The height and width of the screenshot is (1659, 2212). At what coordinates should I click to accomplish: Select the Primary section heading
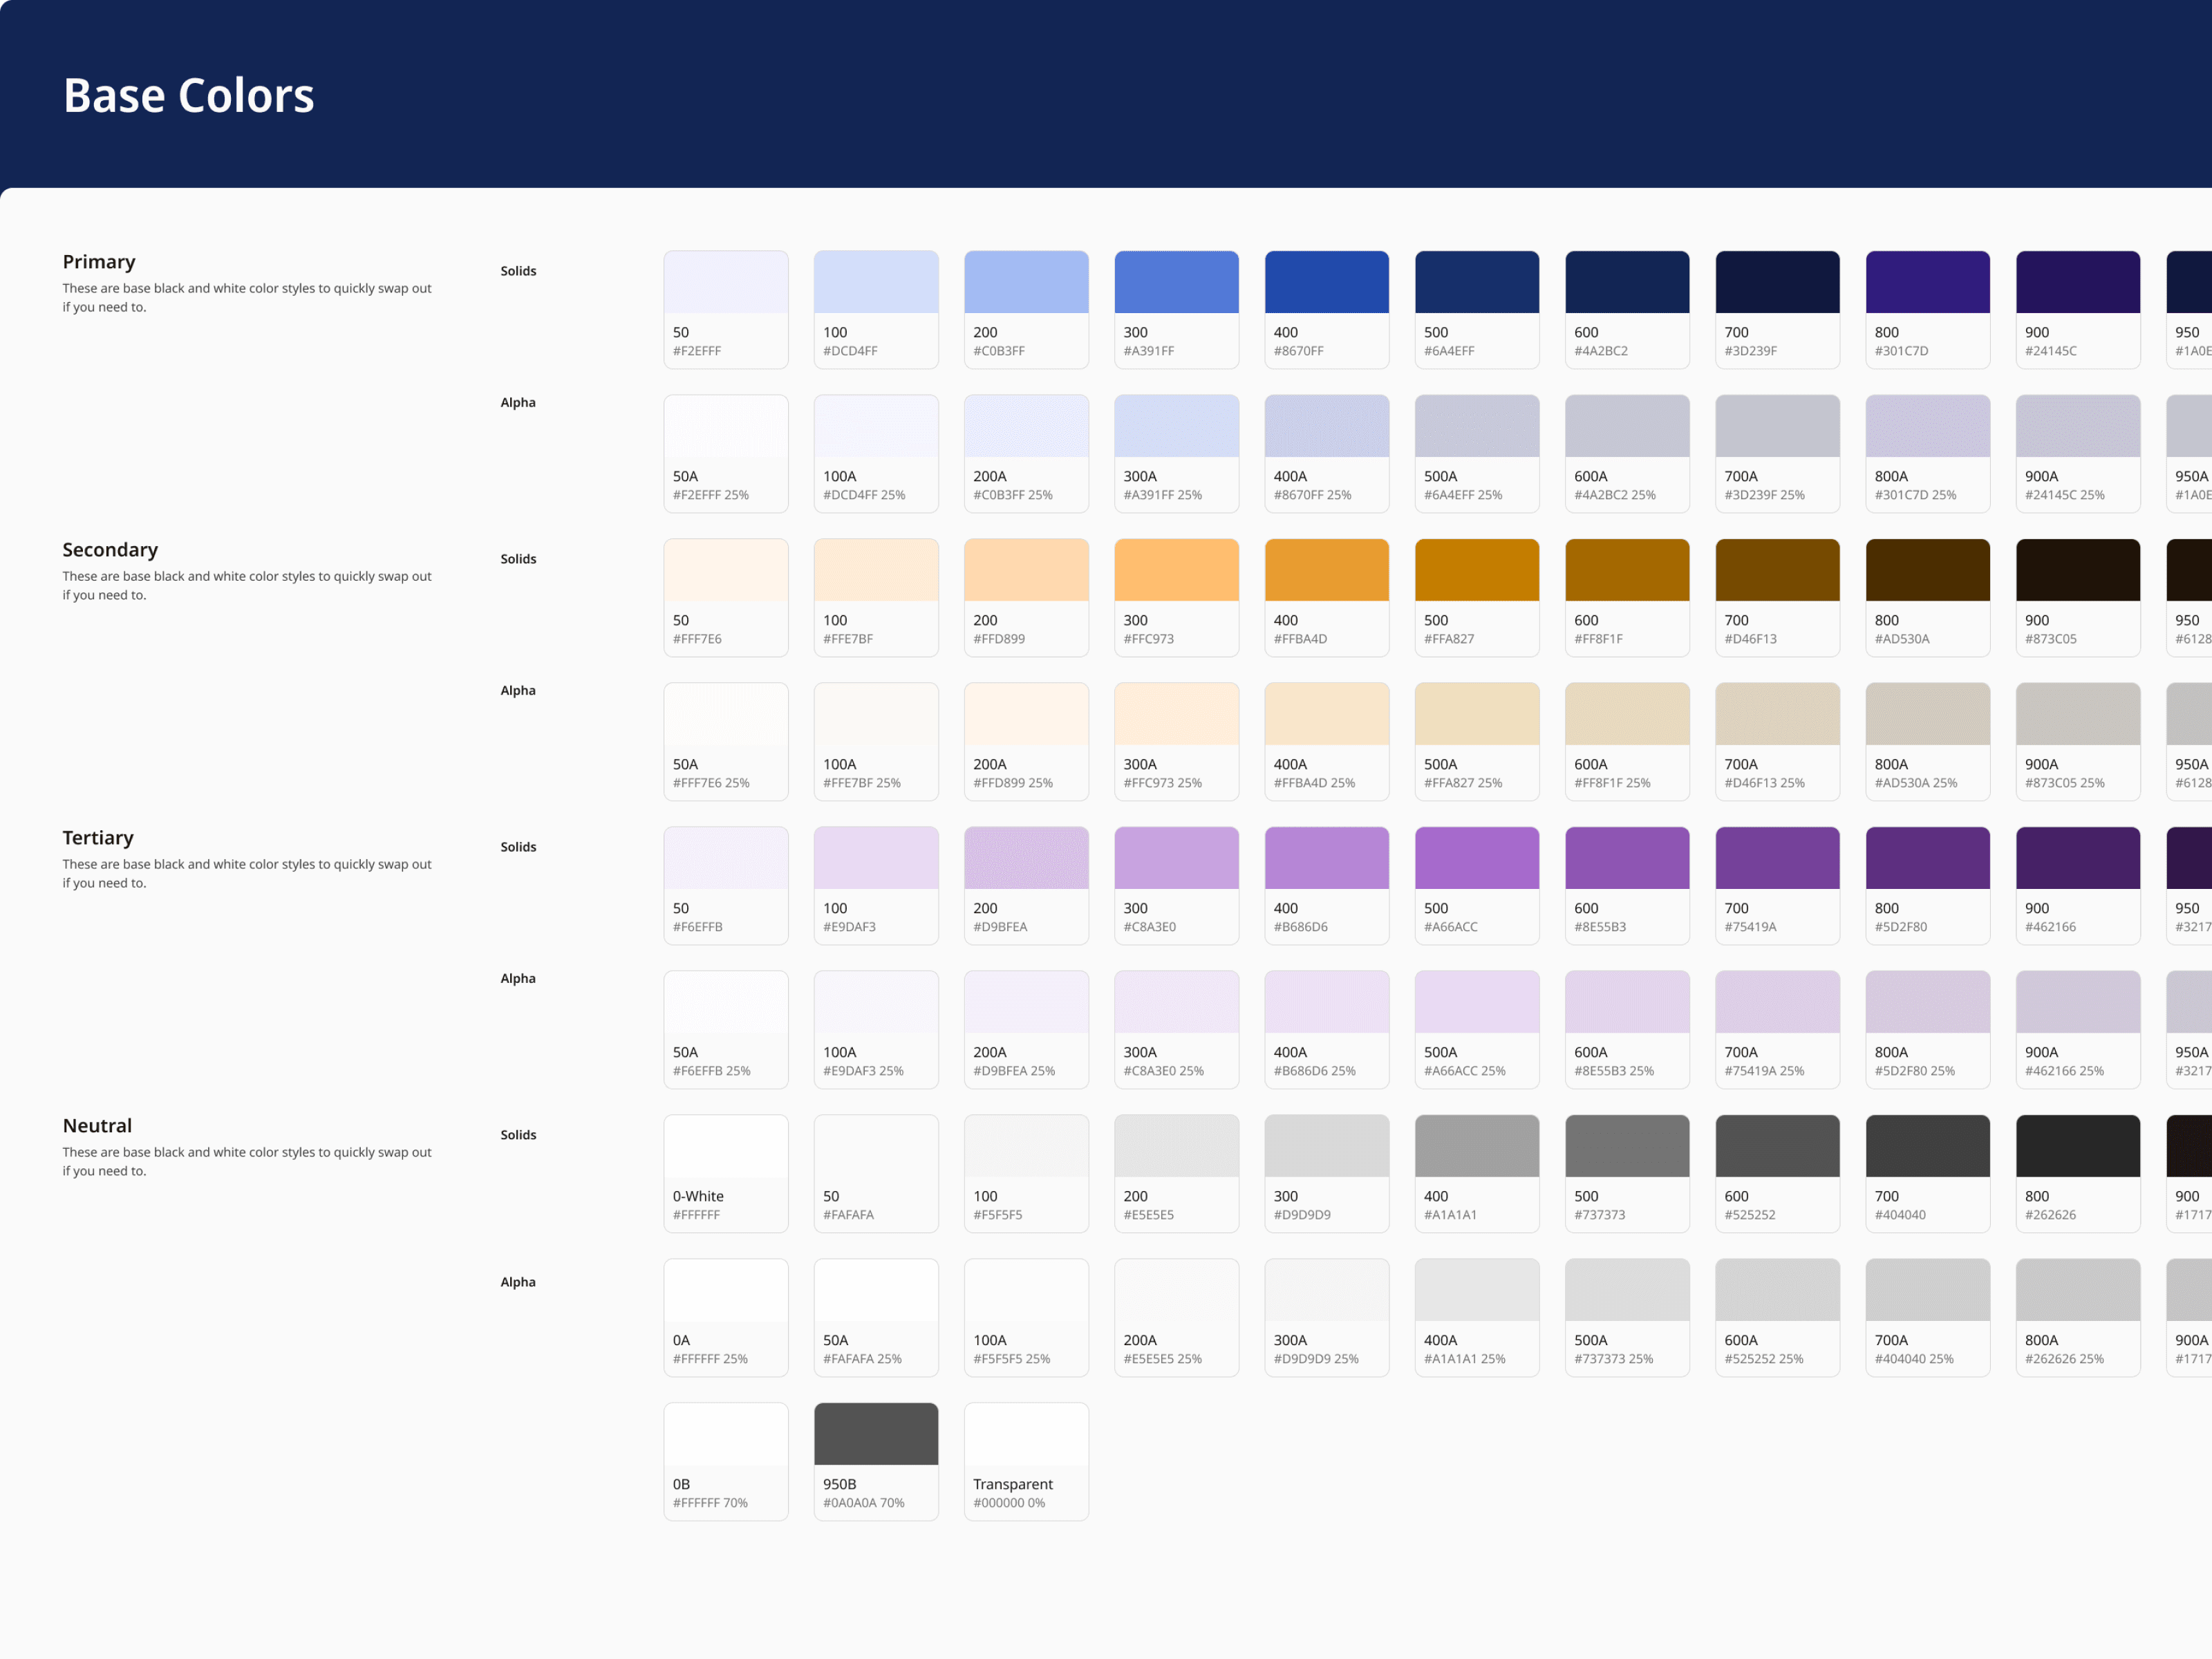click(x=99, y=262)
